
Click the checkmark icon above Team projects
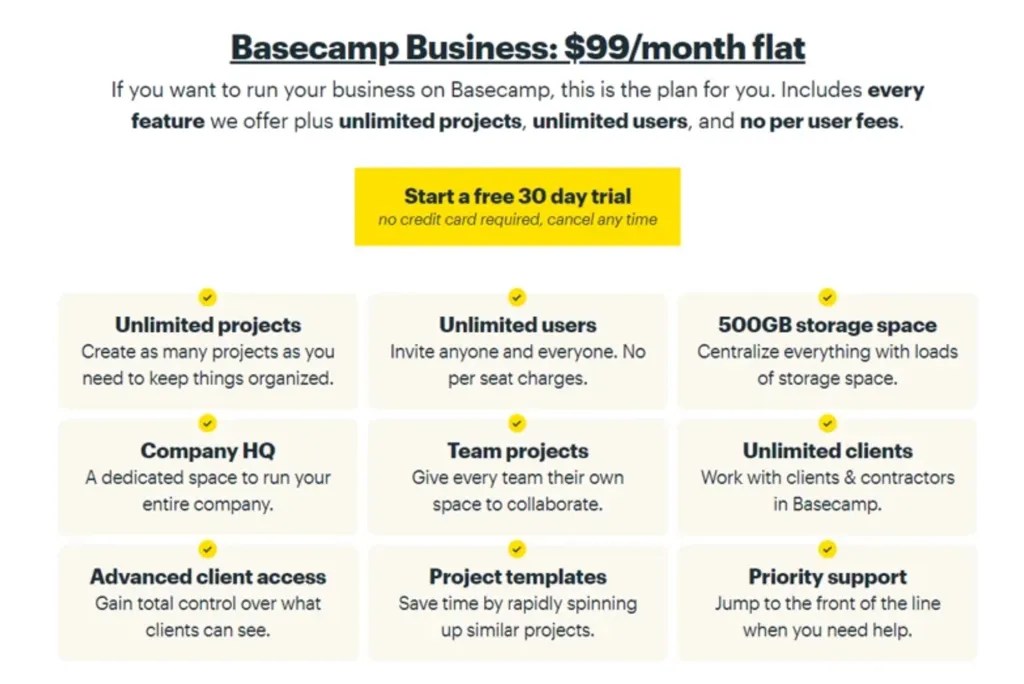coord(517,423)
